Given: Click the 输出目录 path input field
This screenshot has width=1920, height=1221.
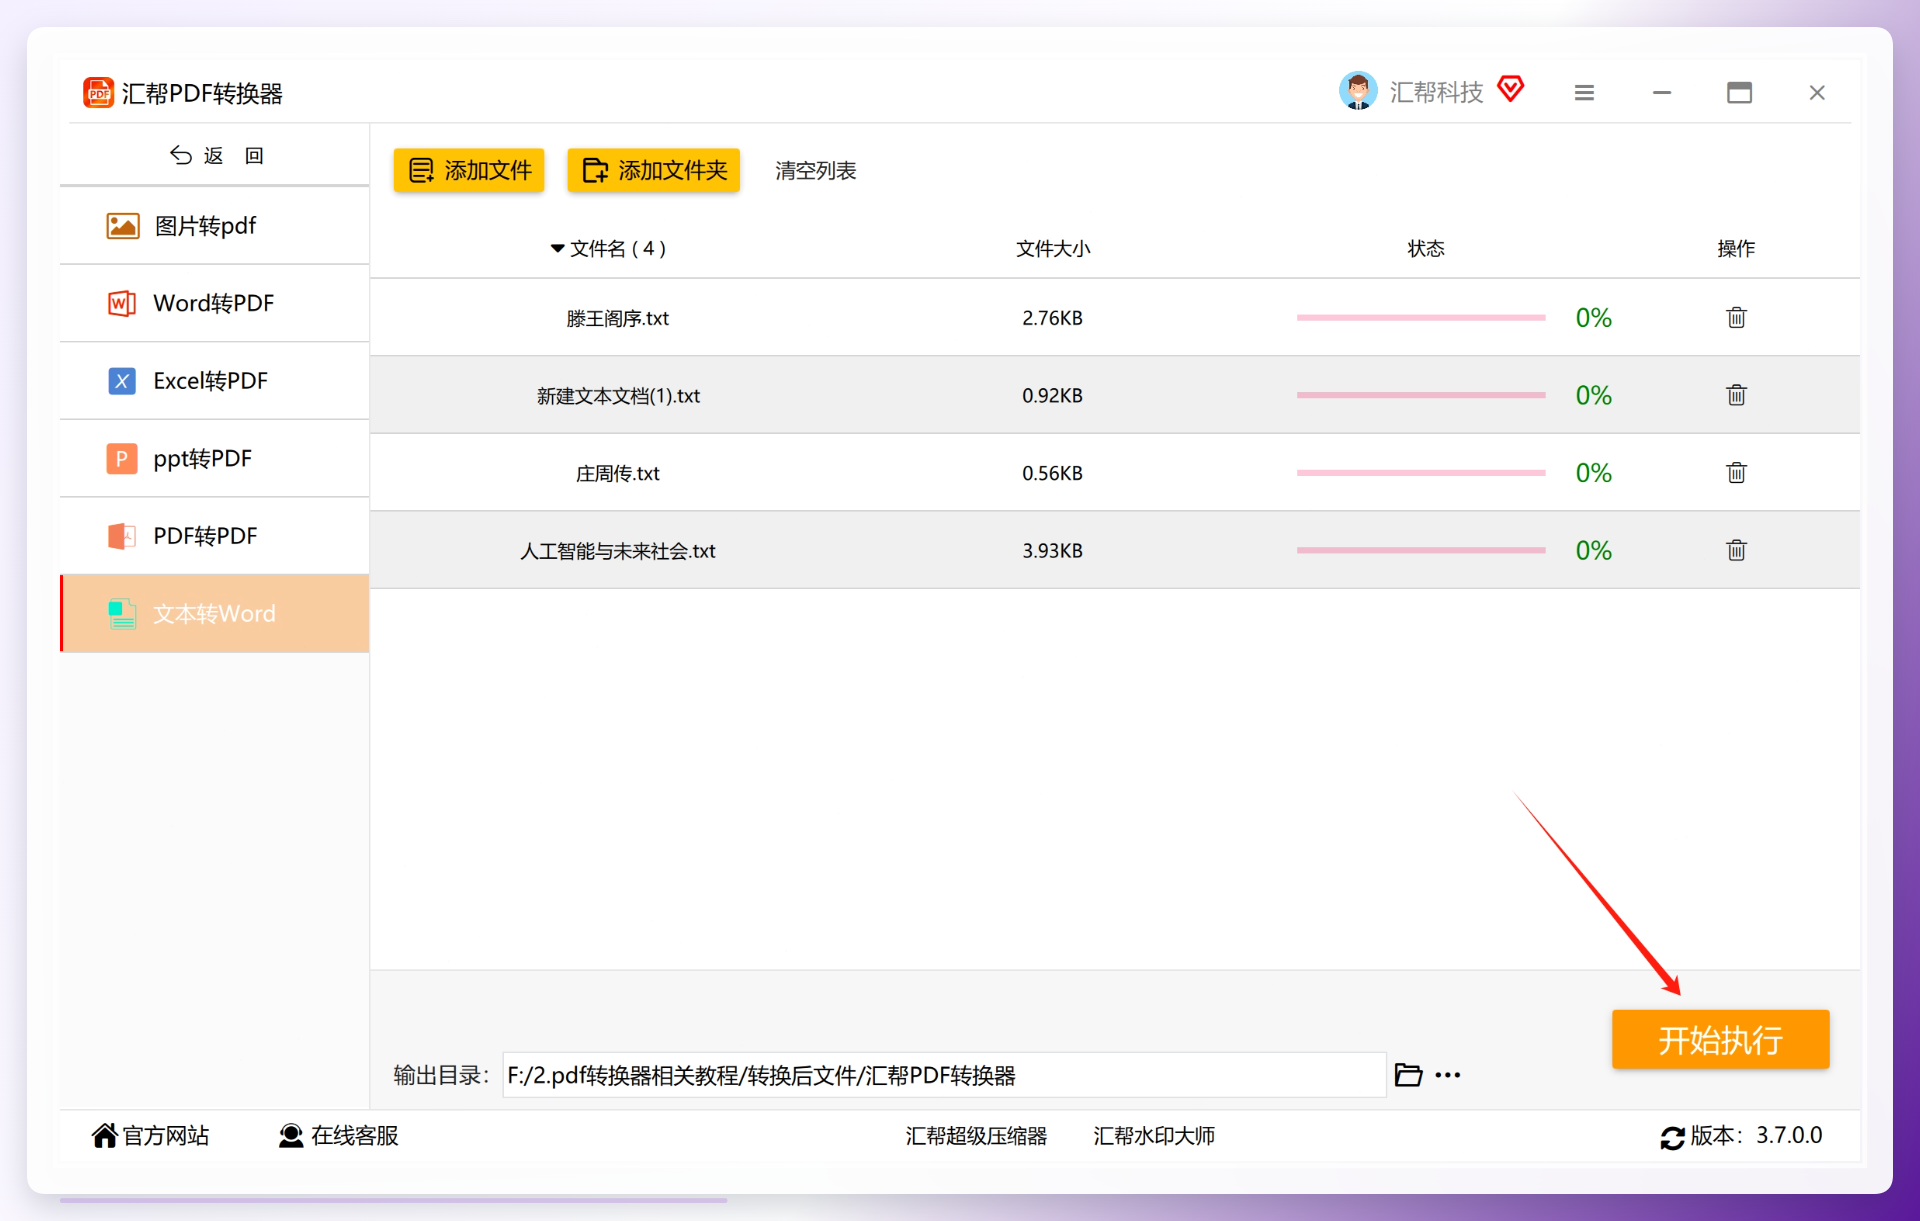Looking at the screenshot, I should tap(944, 1075).
